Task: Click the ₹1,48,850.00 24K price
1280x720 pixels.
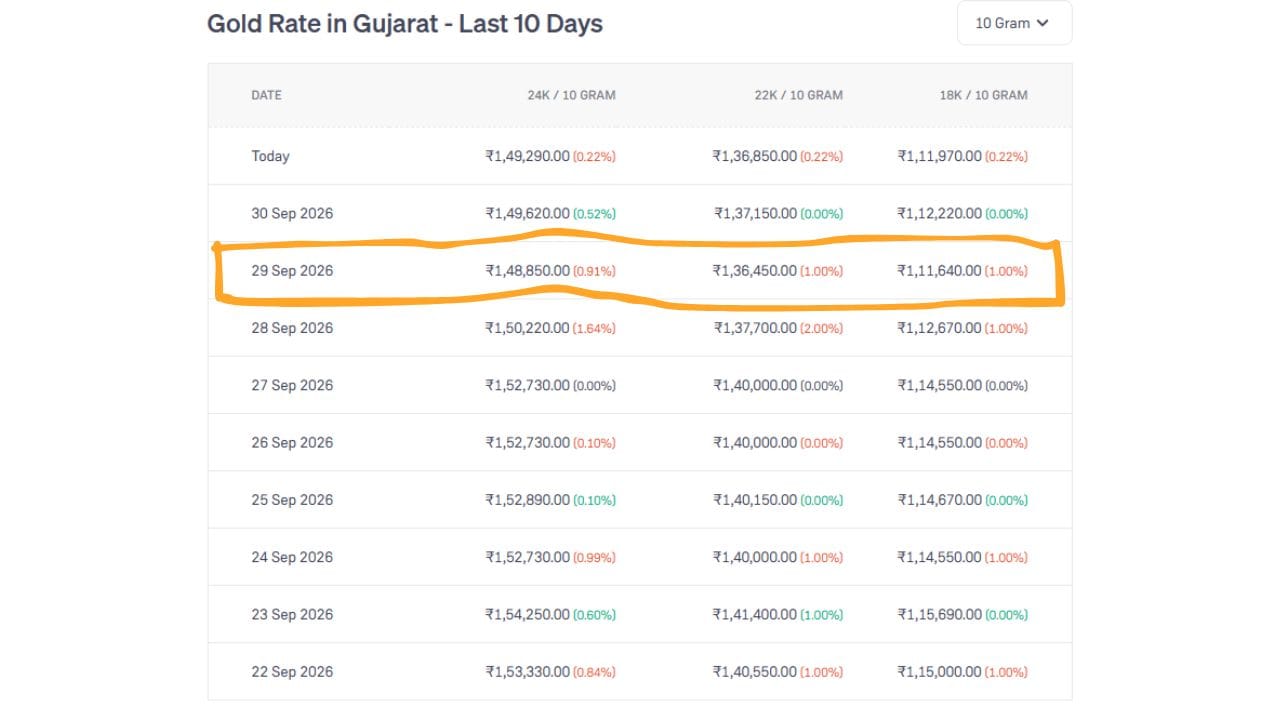Action: tap(527, 271)
